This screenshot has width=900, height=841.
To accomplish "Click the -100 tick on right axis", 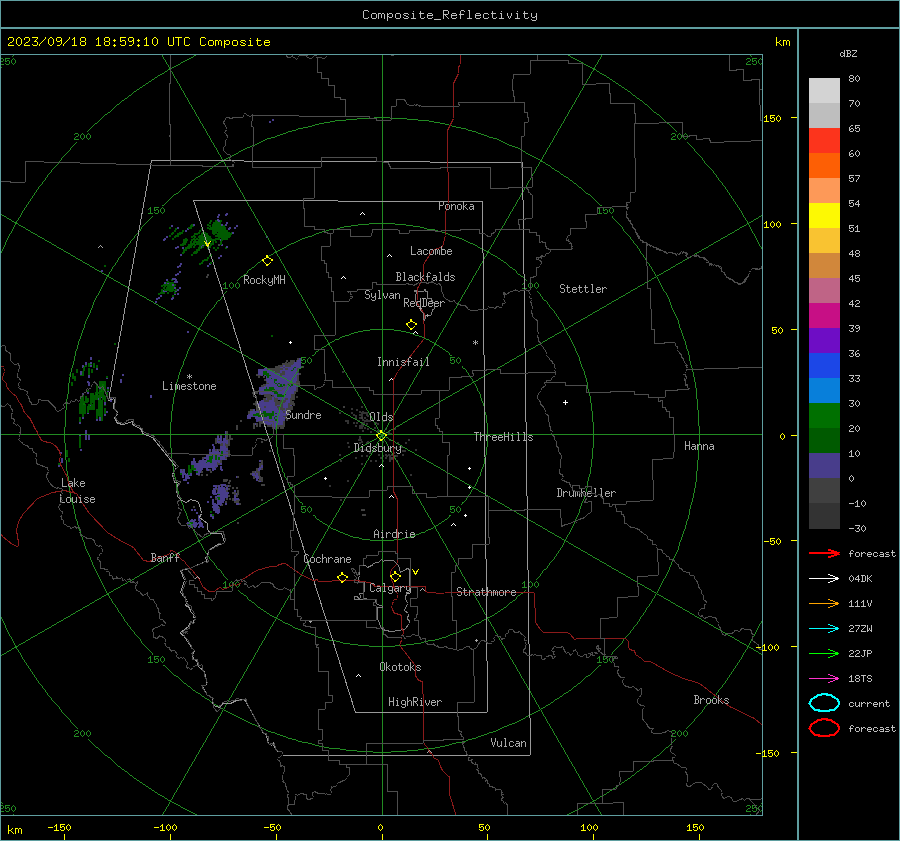I will point(770,647).
